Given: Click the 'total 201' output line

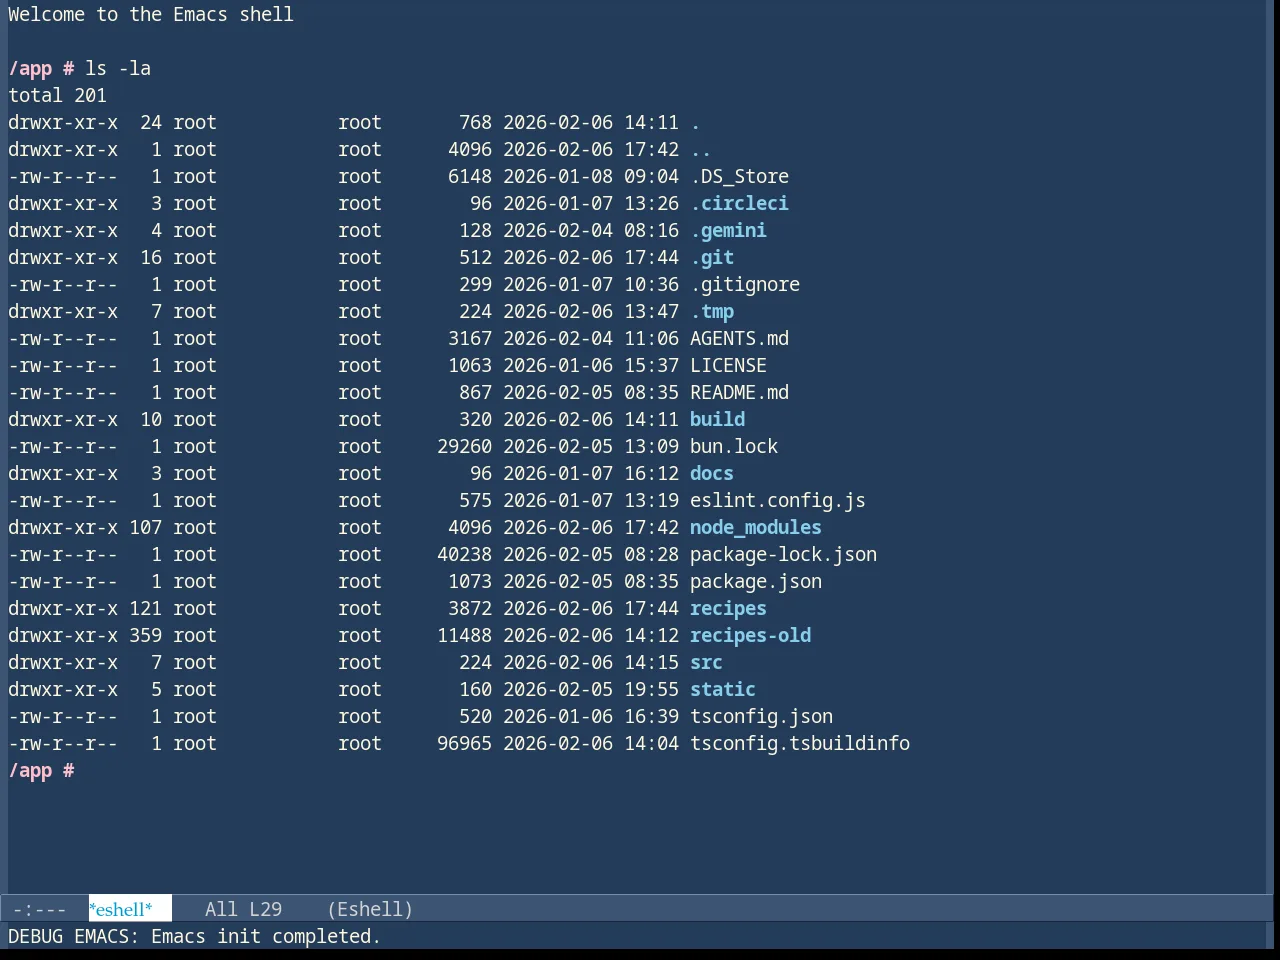Looking at the screenshot, I should pyautogui.click(x=57, y=95).
